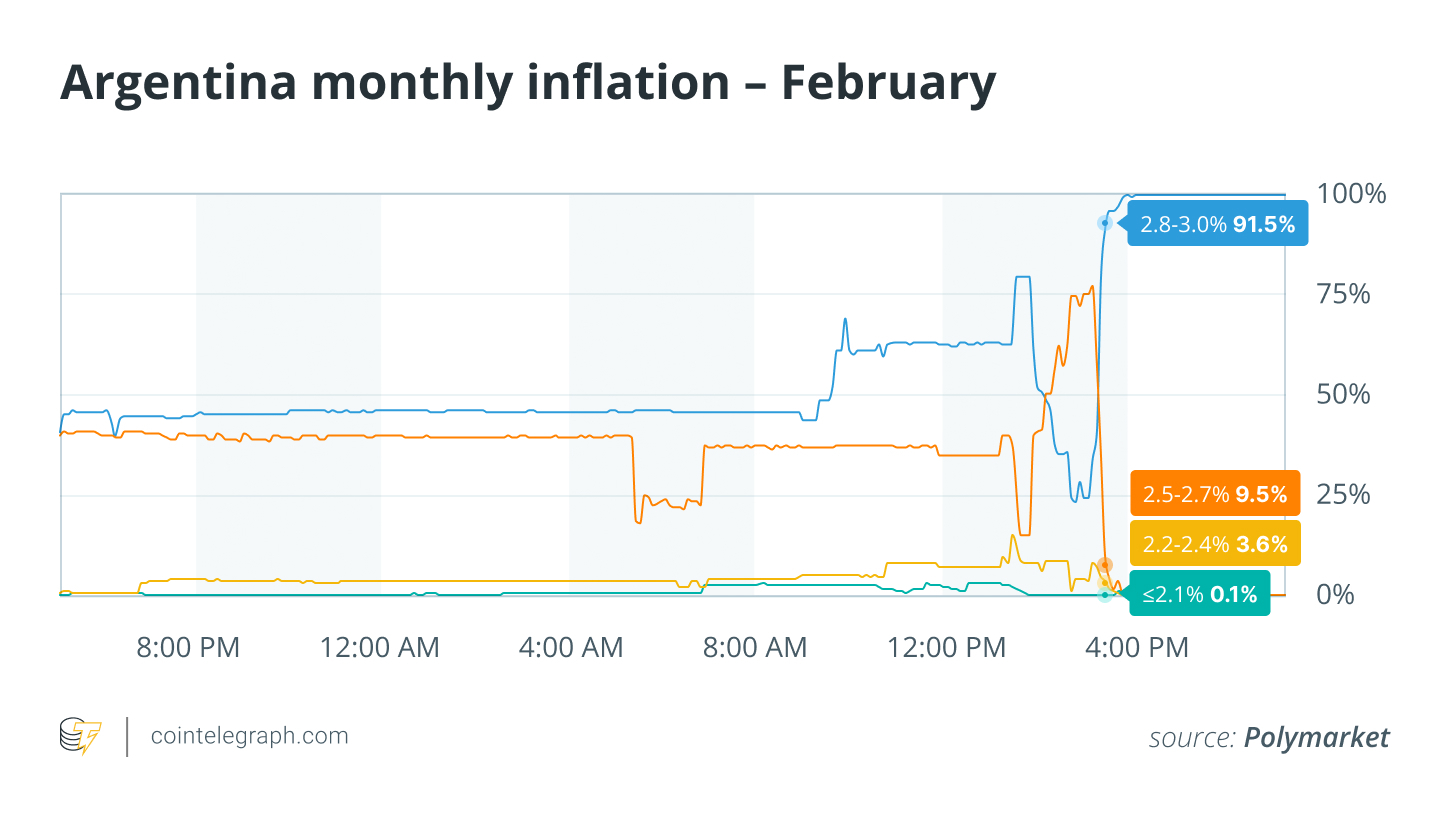The image size is (1450, 817).
Task: Click the teal ≤2.1% 0.1% label
Action: point(1199,594)
